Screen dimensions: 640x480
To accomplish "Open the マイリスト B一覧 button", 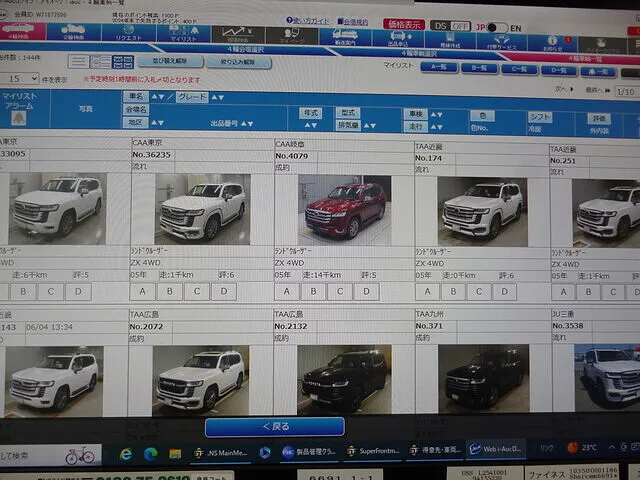I will coord(479,68).
